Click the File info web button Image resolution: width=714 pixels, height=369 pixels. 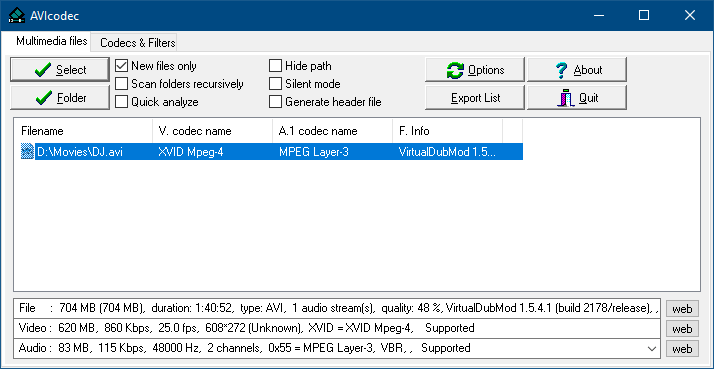682,309
